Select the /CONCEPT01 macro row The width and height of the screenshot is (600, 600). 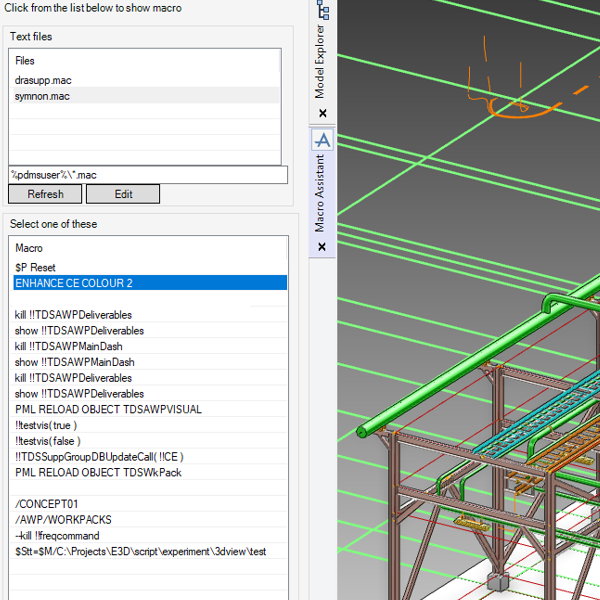(150, 504)
